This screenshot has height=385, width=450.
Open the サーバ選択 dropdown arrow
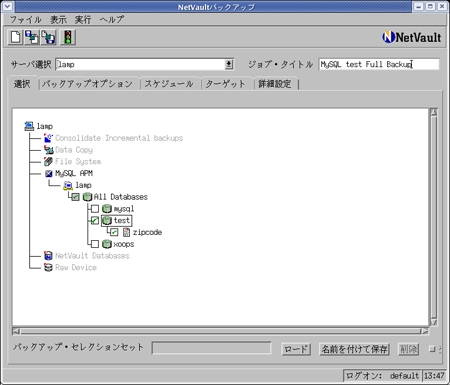coord(229,64)
